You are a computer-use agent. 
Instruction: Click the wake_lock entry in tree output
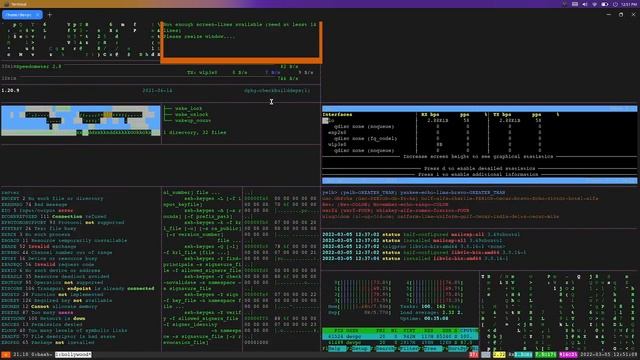[188, 109]
